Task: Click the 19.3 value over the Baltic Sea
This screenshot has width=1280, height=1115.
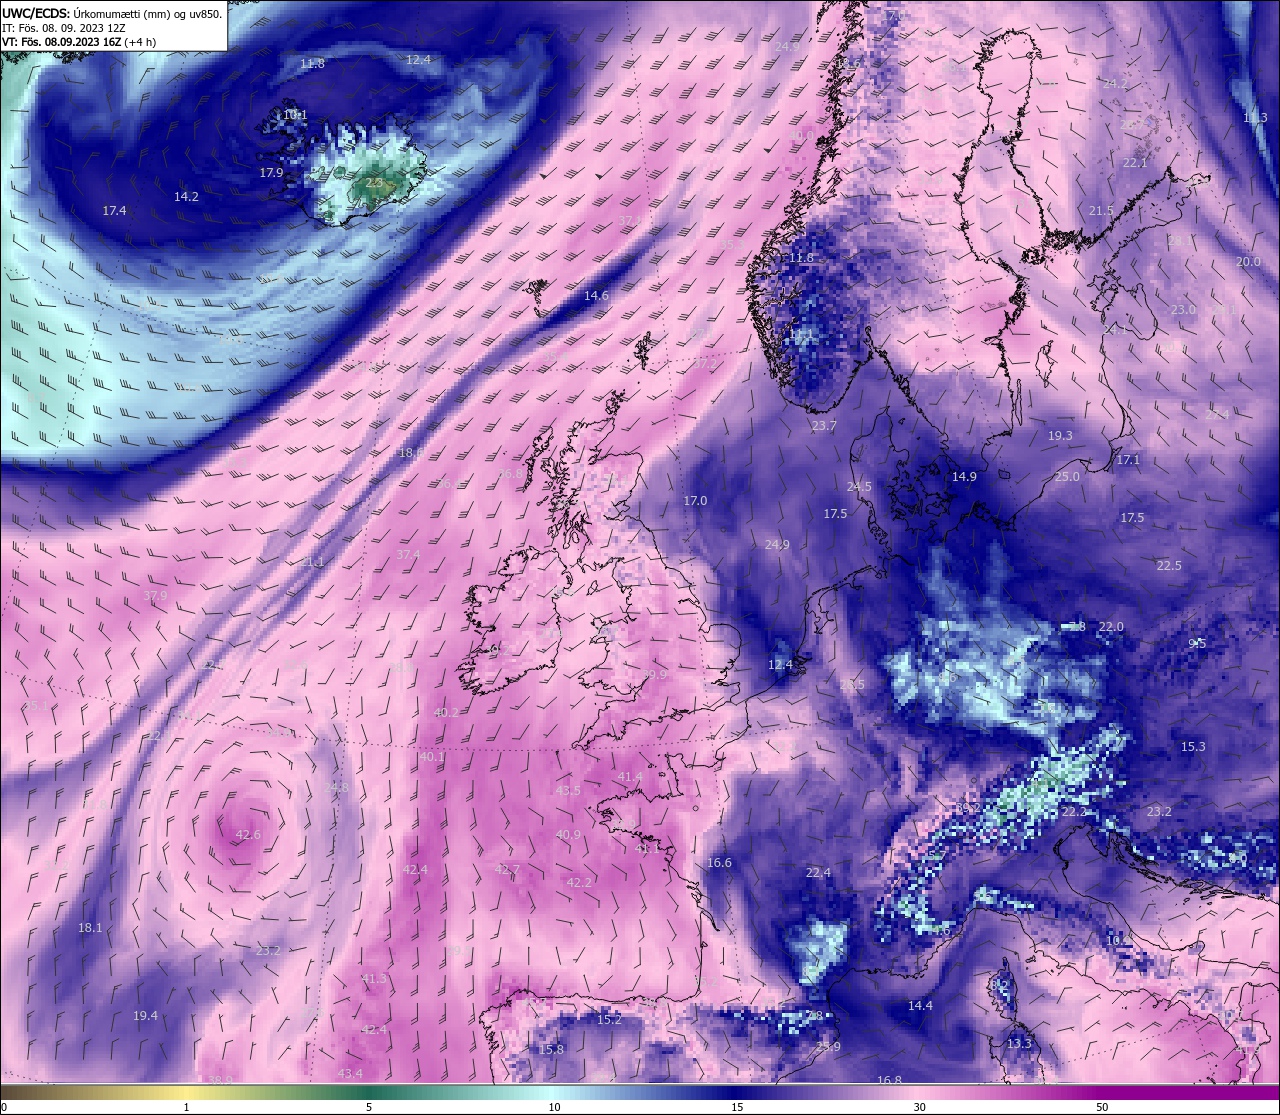Action: point(1060,436)
